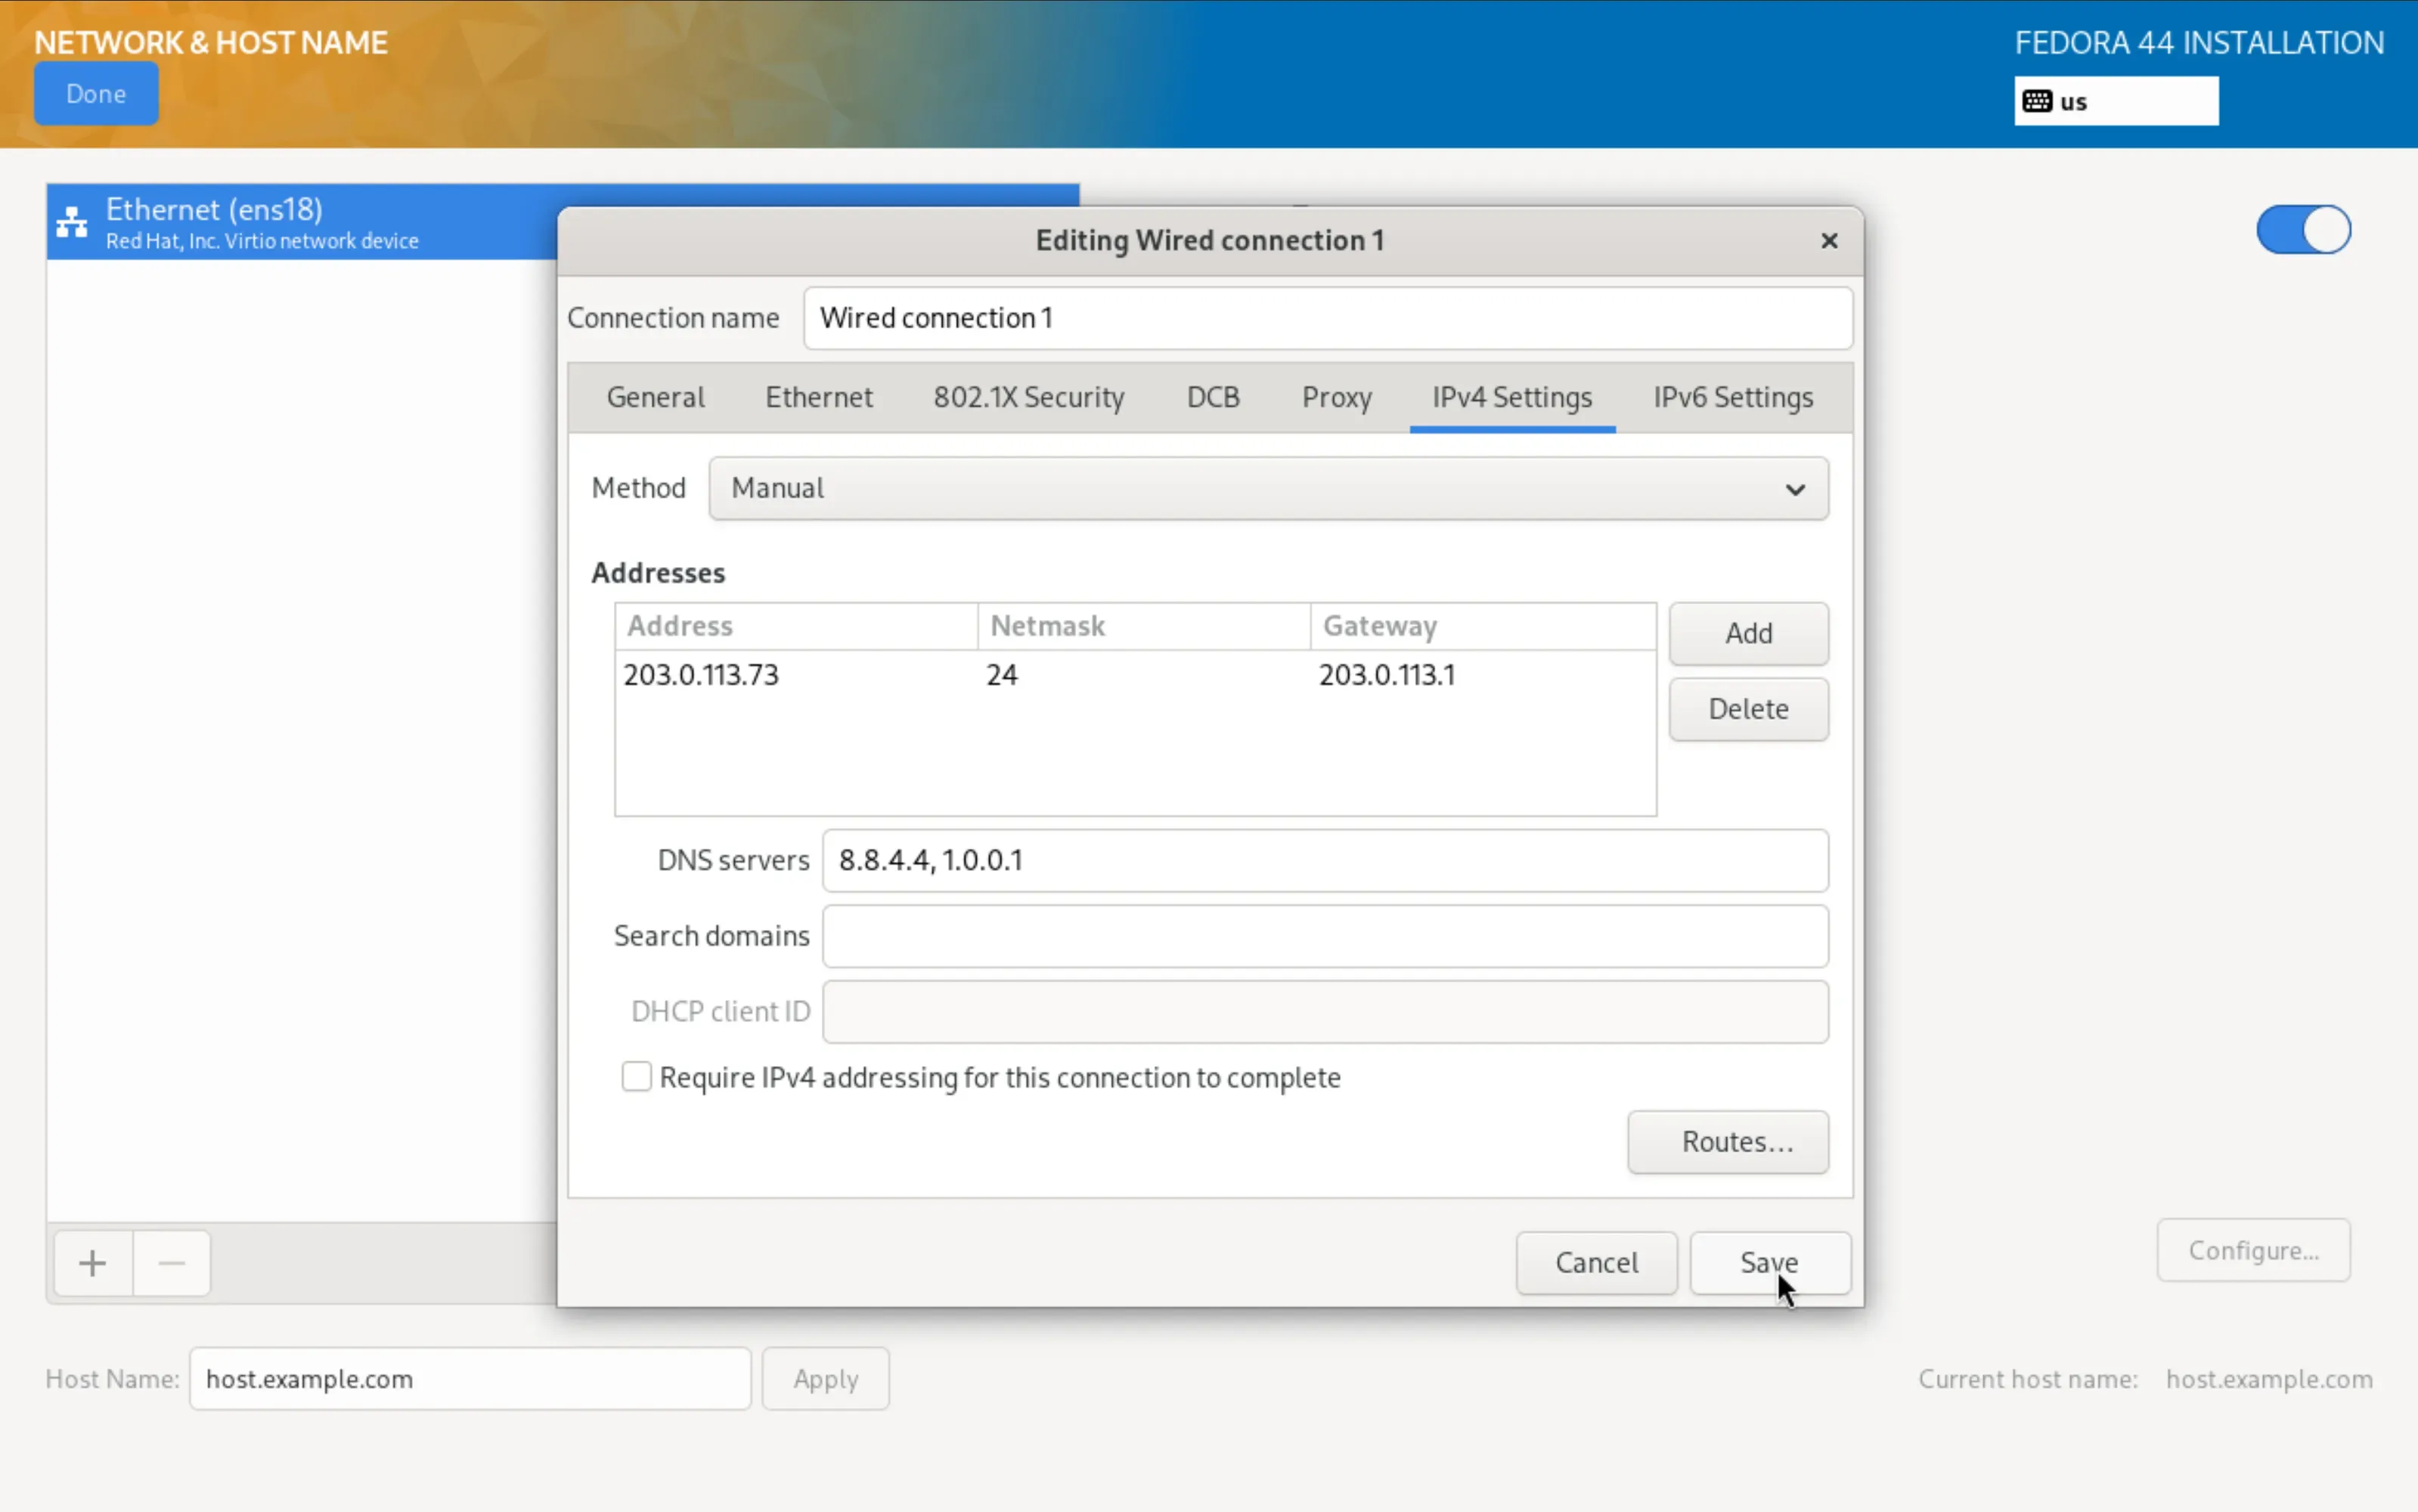2418x1512 pixels.
Task: Add a new network device with plus icon
Action: coord(93,1263)
